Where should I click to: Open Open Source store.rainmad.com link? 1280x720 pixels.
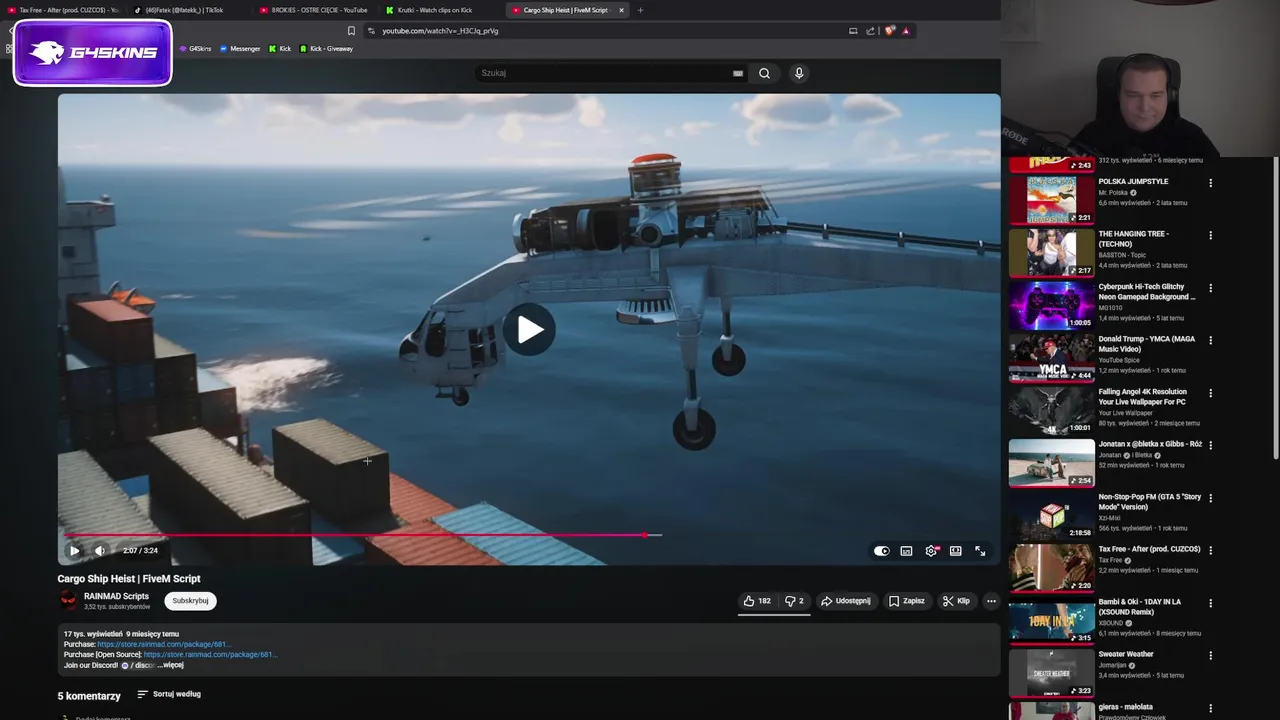210,655
